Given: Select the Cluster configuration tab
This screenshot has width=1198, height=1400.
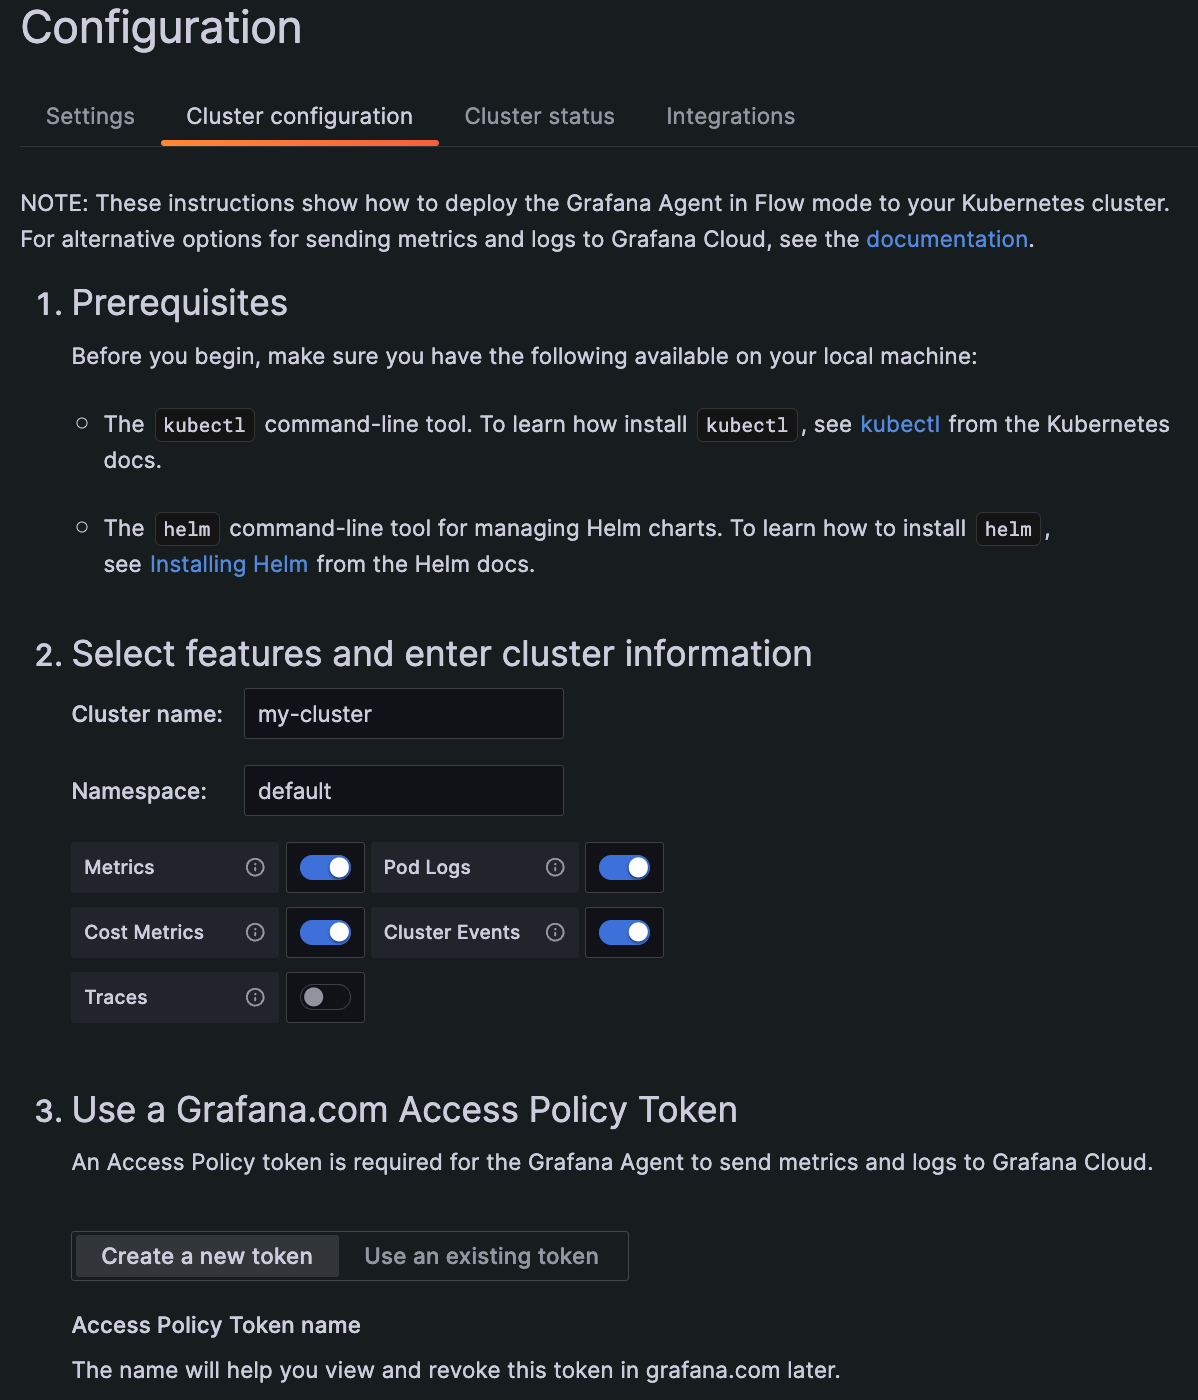Looking at the screenshot, I should [299, 116].
